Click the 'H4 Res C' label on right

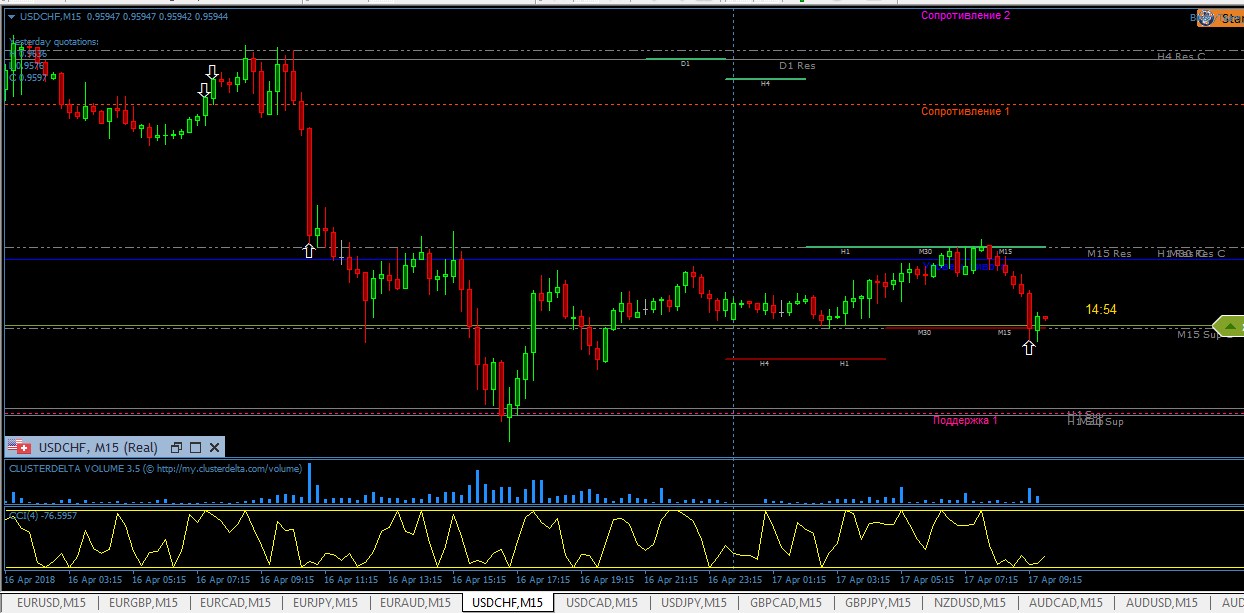coord(1181,57)
